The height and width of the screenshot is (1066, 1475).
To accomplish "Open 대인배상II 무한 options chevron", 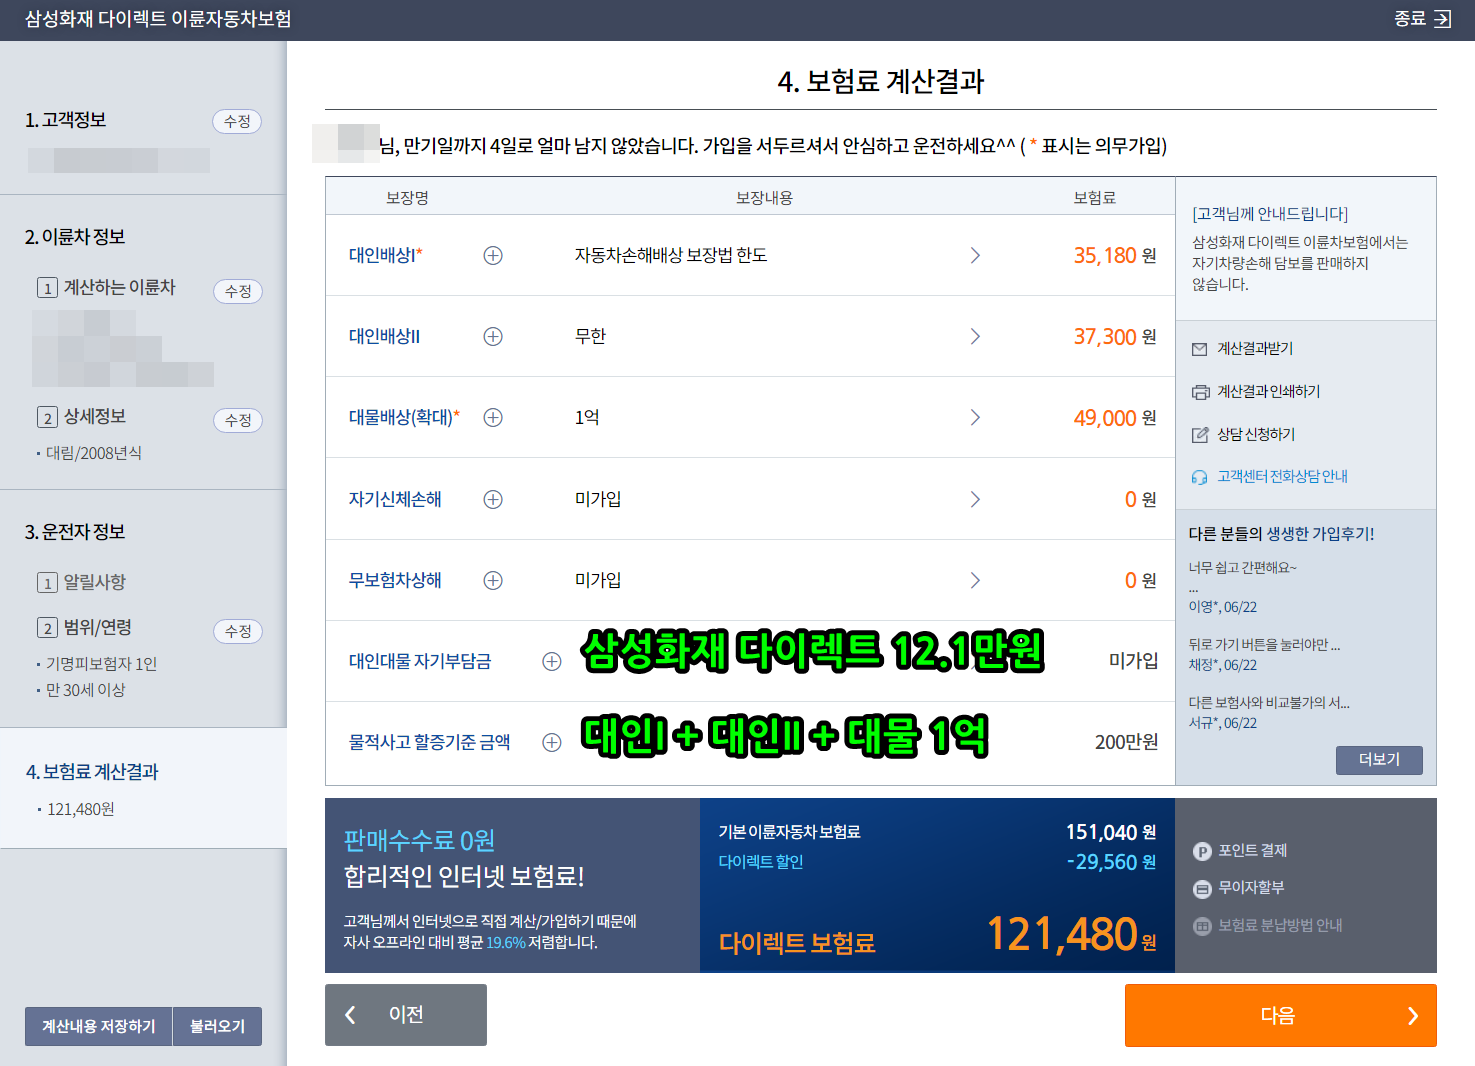I will click(975, 336).
